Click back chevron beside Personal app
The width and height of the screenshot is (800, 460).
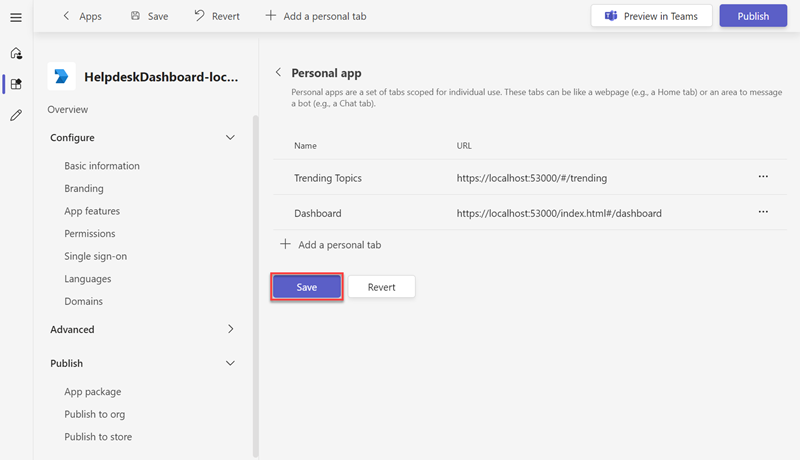click(278, 72)
